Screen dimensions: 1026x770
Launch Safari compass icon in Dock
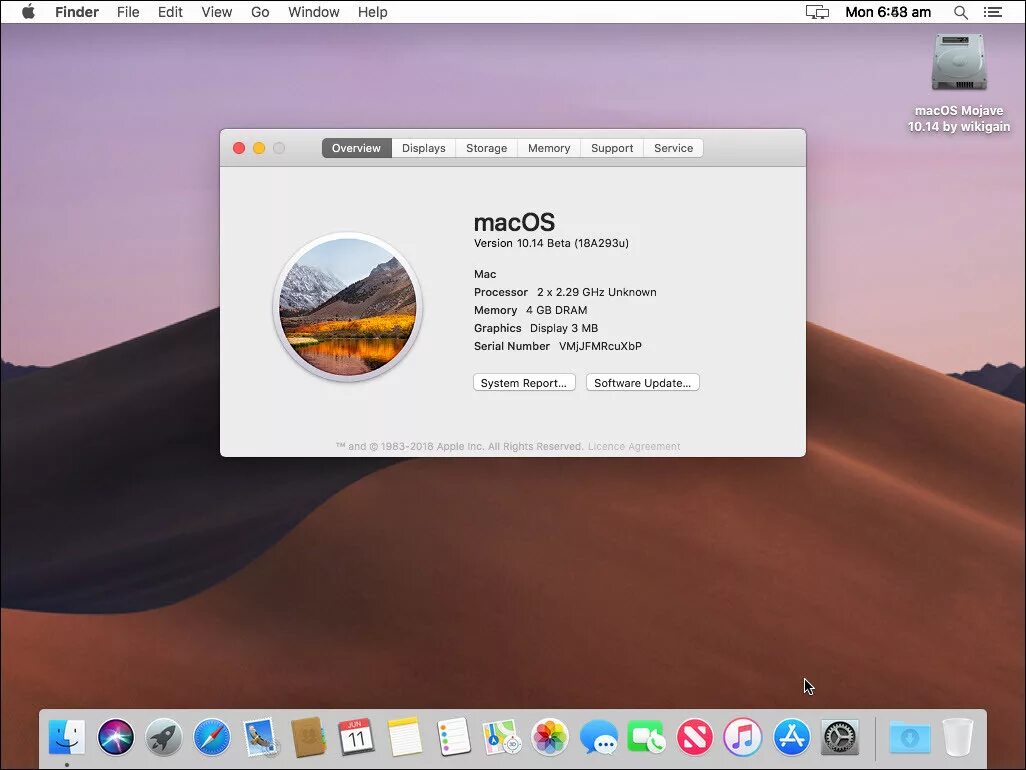tap(212, 737)
